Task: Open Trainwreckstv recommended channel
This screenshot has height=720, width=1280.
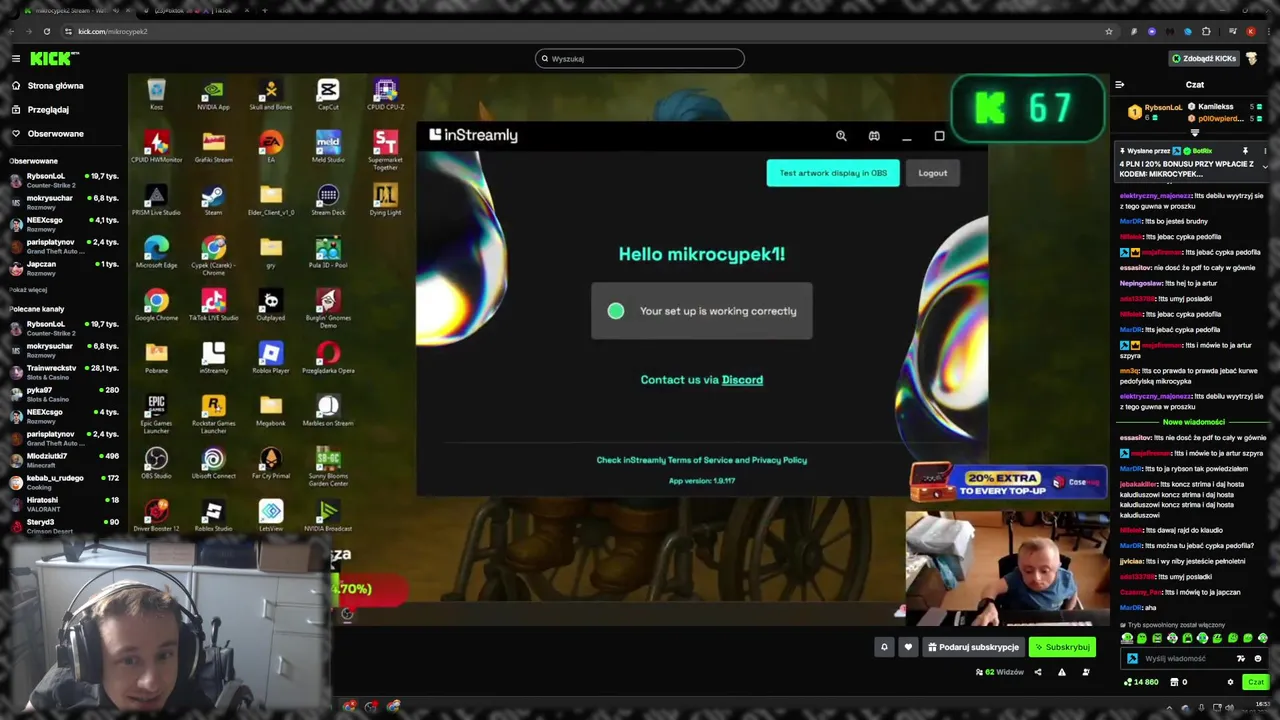Action: [65, 372]
